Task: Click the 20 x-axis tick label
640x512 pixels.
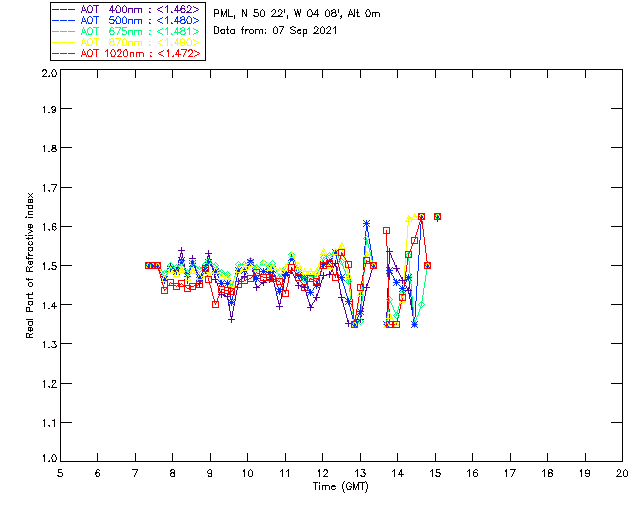Action: coord(622,473)
